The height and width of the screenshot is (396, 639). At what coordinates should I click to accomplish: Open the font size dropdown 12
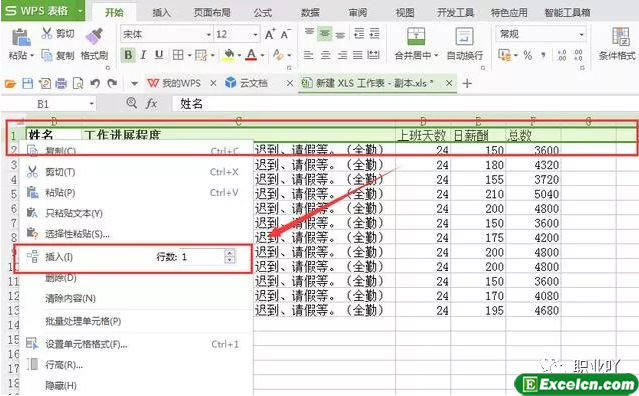click(x=256, y=35)
